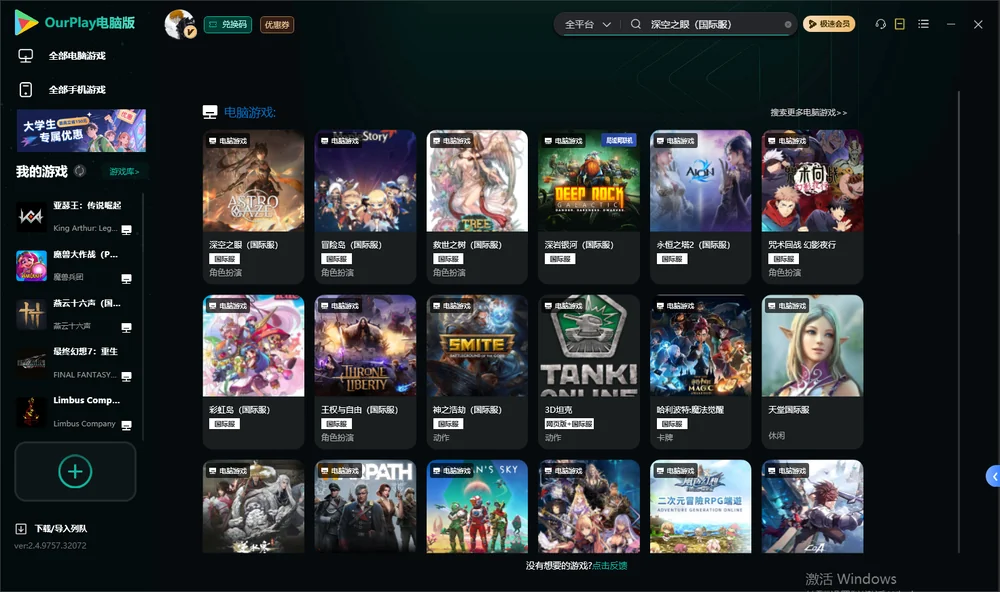Click the 电脑游戏: section monitor icon

(210, 112)
